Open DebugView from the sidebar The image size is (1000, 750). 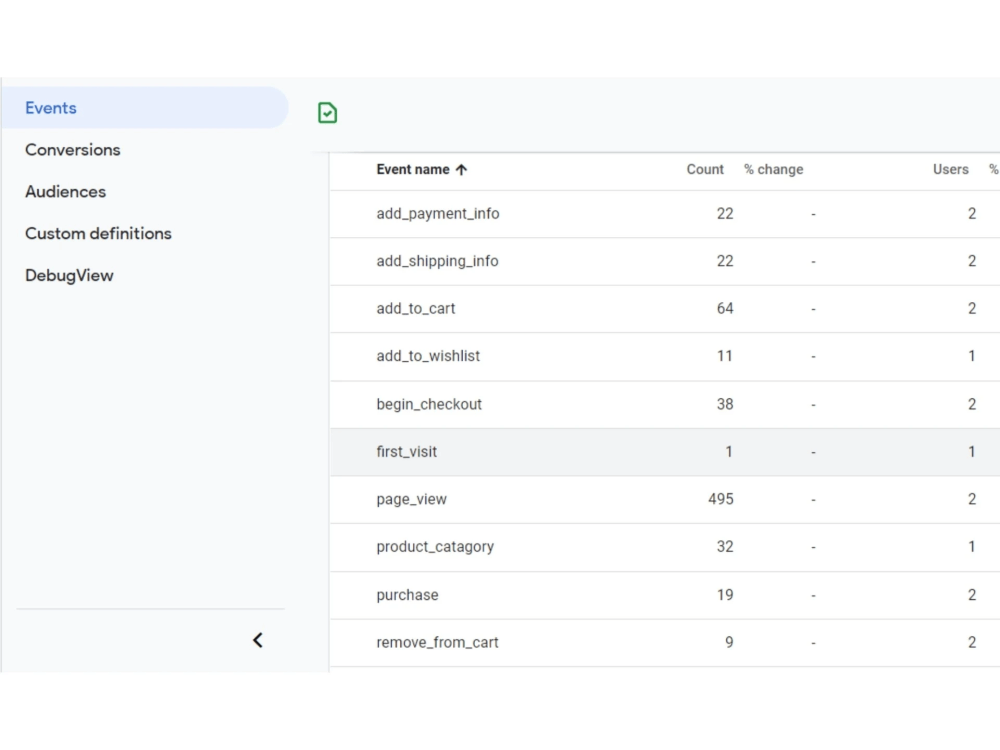69,276
